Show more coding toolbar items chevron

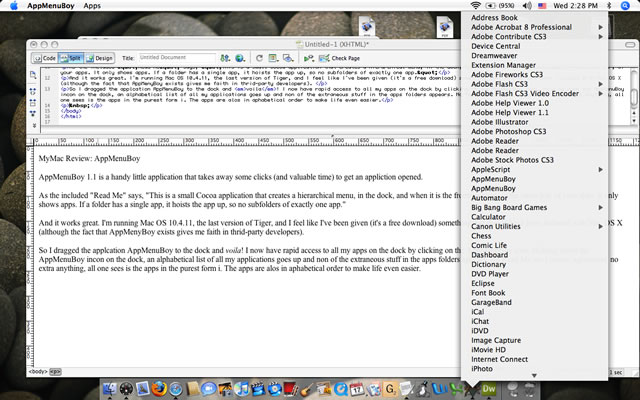tap(33, 125)
